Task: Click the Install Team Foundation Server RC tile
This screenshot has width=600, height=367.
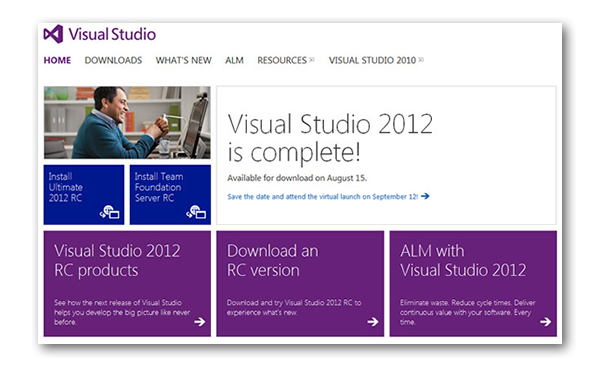Action: click(170, 195)
